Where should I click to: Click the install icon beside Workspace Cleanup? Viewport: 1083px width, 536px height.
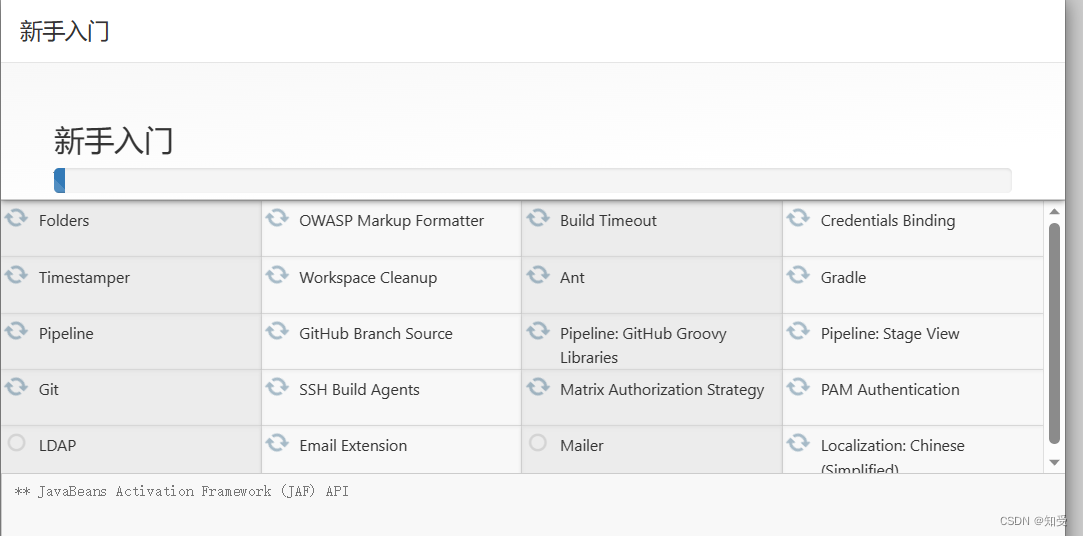(x=277, y=276)
